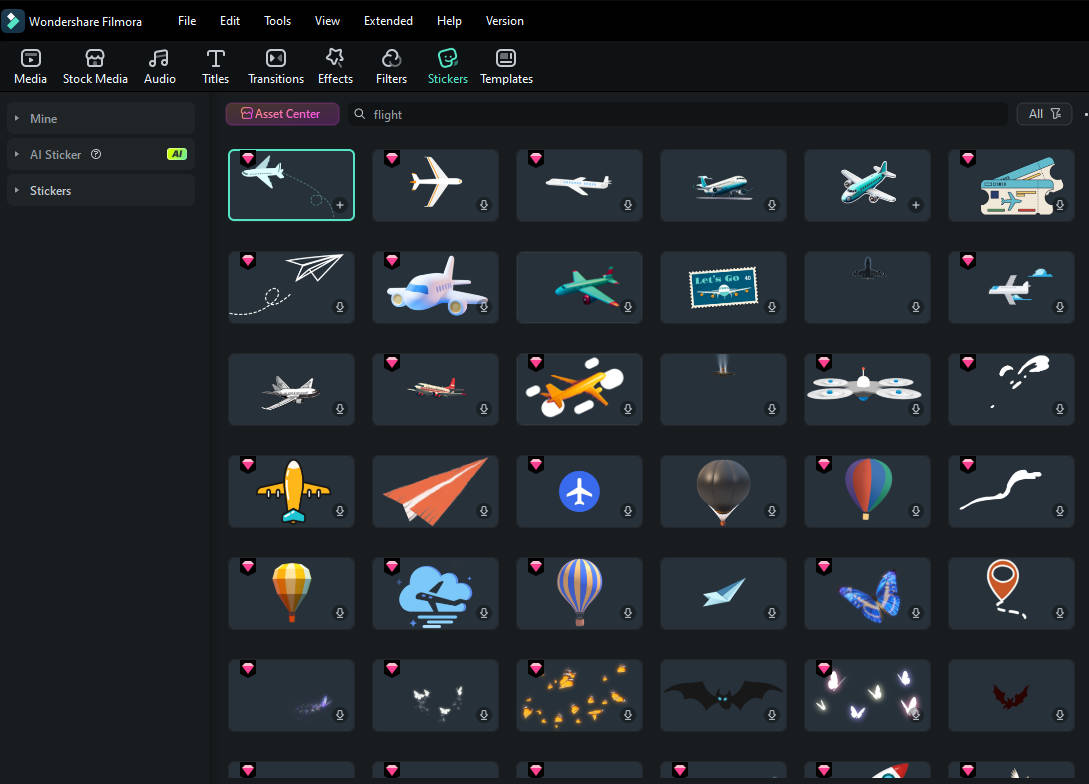Select the orange butterflies swarm thumbnail

579,695
